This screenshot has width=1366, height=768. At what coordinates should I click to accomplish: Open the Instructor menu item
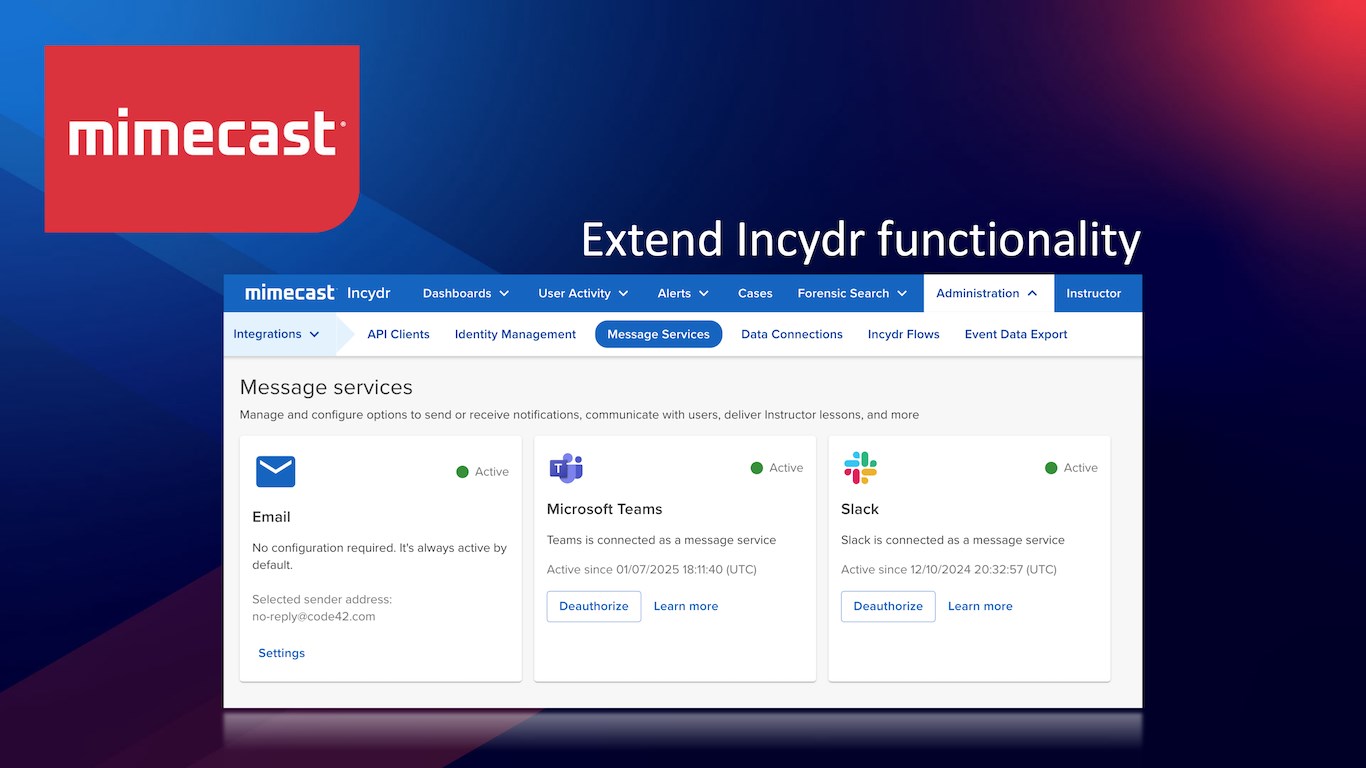pyautogui.click(x=1094, y=293)
